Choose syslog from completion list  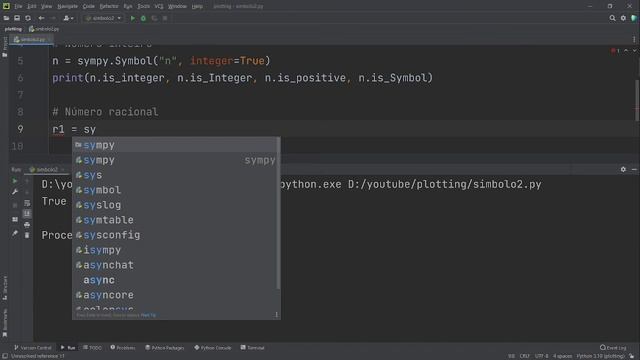[176, 205]
